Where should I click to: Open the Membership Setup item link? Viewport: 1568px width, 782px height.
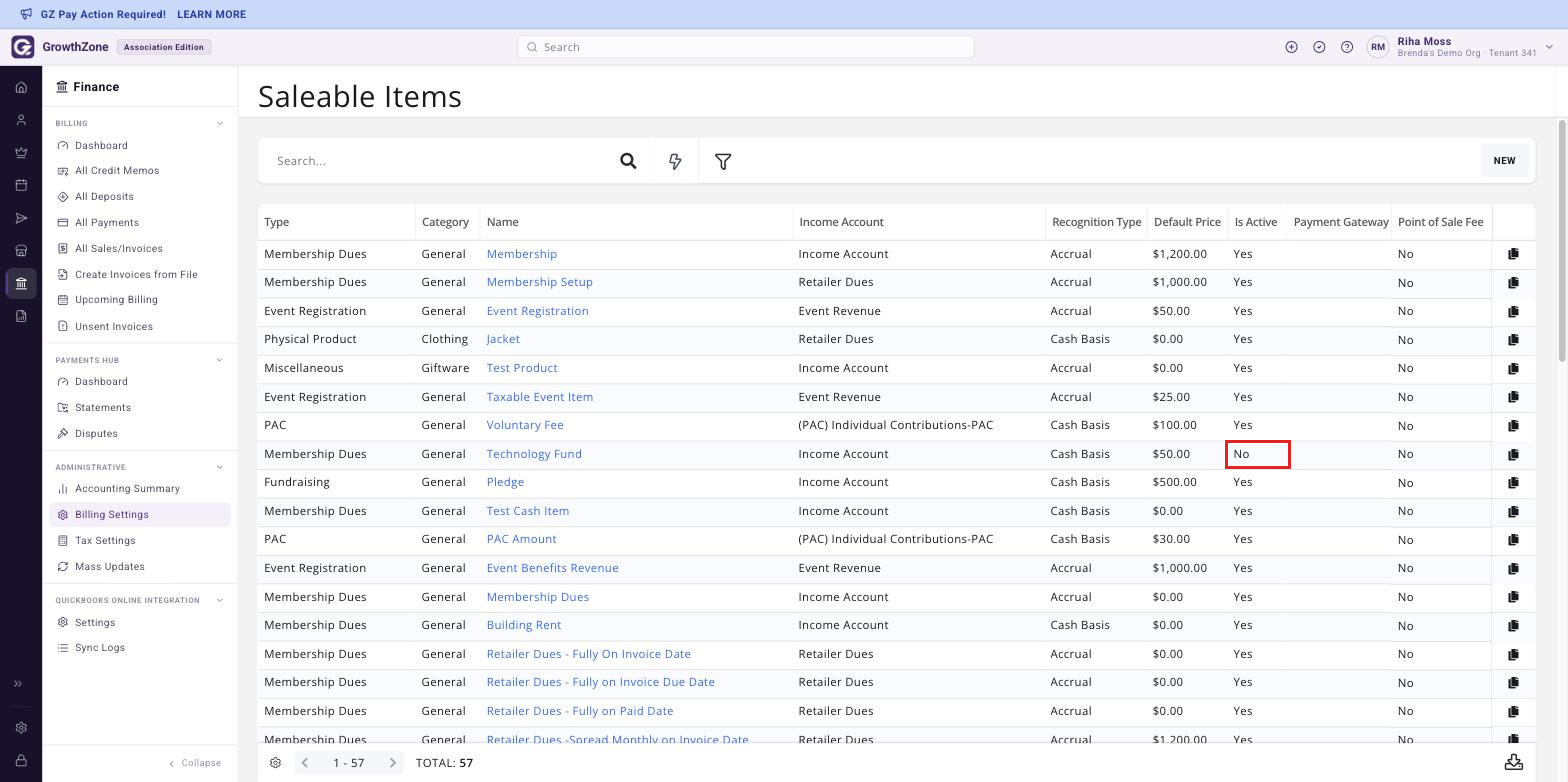tap(540, 282)
